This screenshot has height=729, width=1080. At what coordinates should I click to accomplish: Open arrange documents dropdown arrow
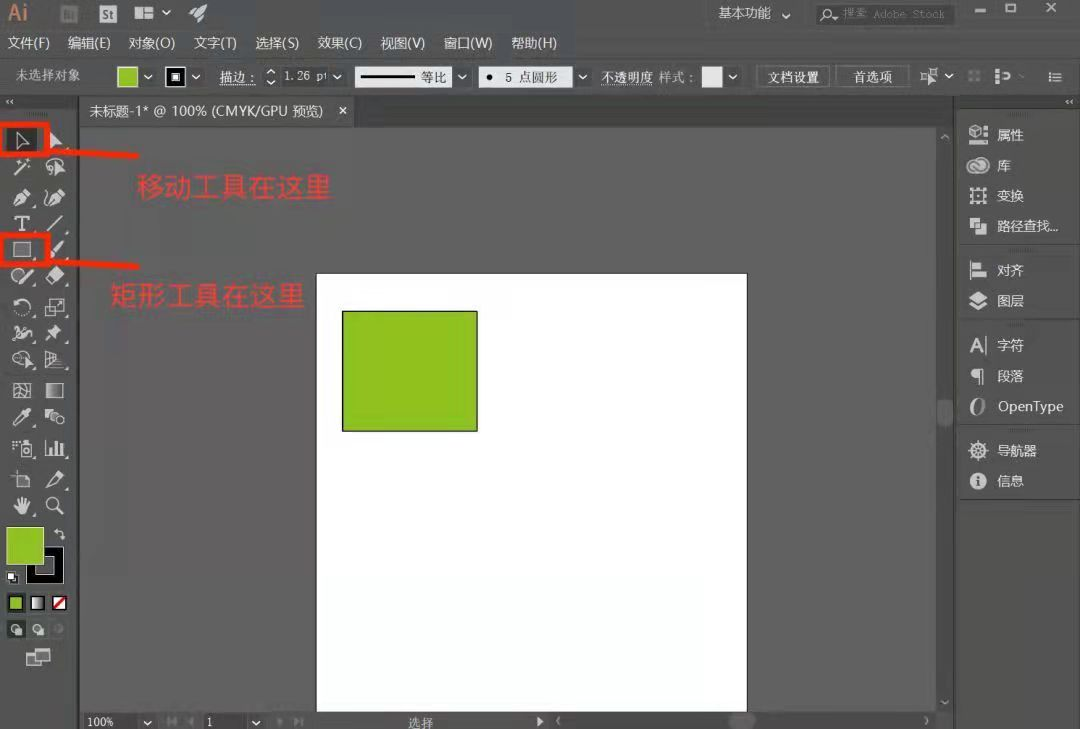166,13
